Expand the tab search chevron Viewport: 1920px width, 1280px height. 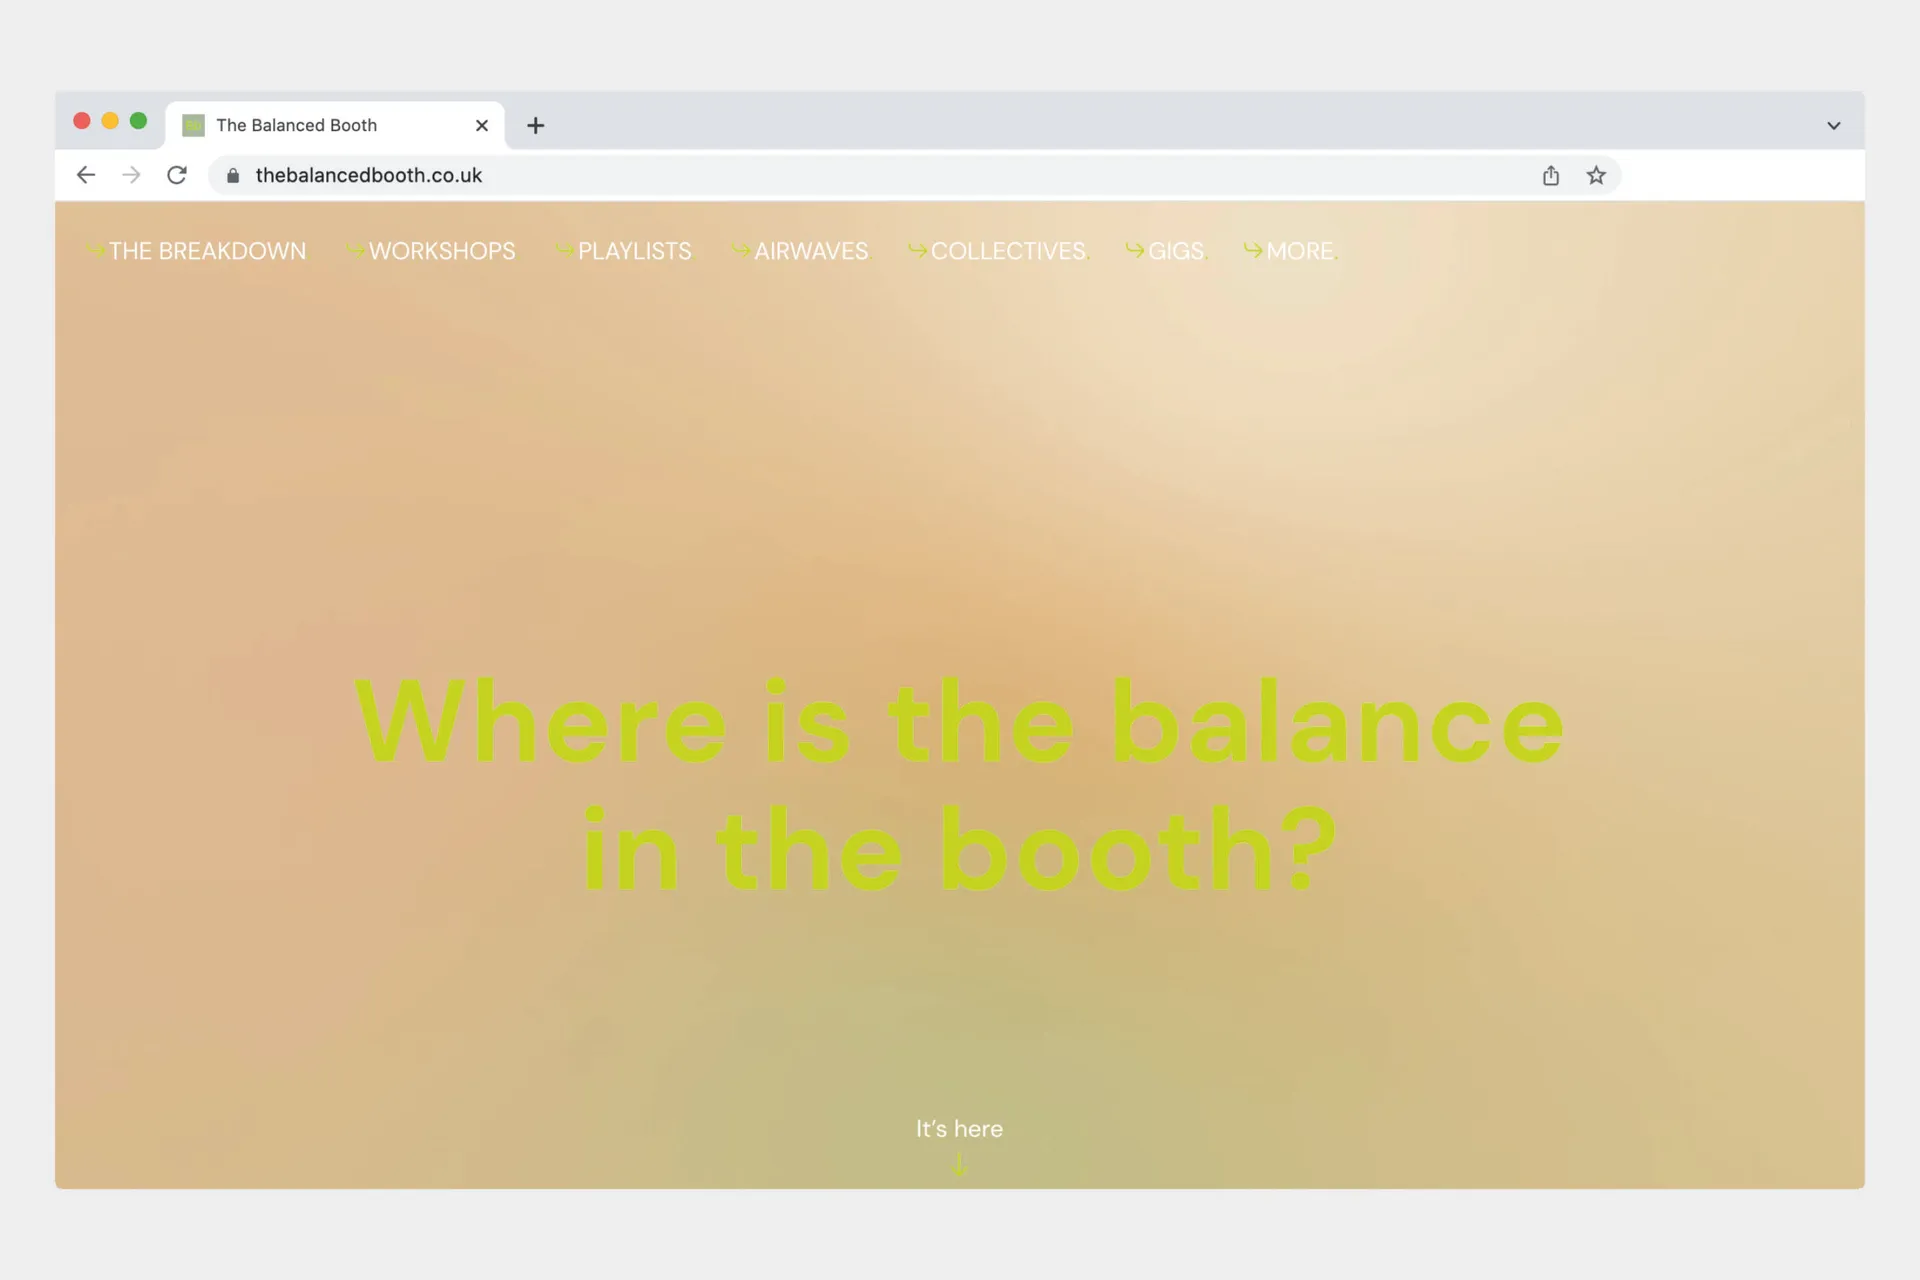(1833, 126)
